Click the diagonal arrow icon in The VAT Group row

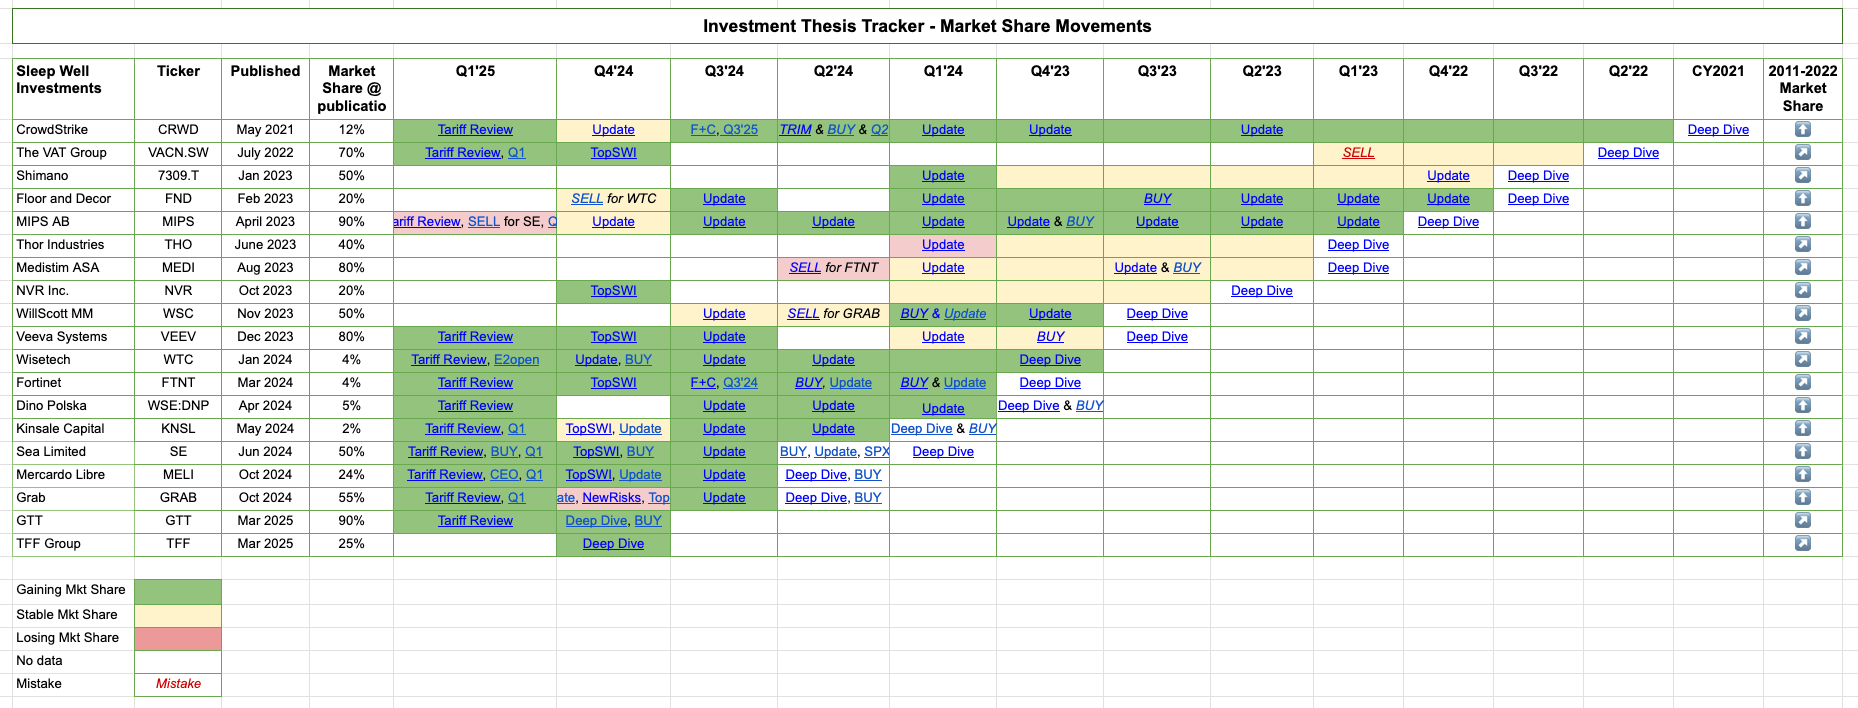pos(1802,152)
